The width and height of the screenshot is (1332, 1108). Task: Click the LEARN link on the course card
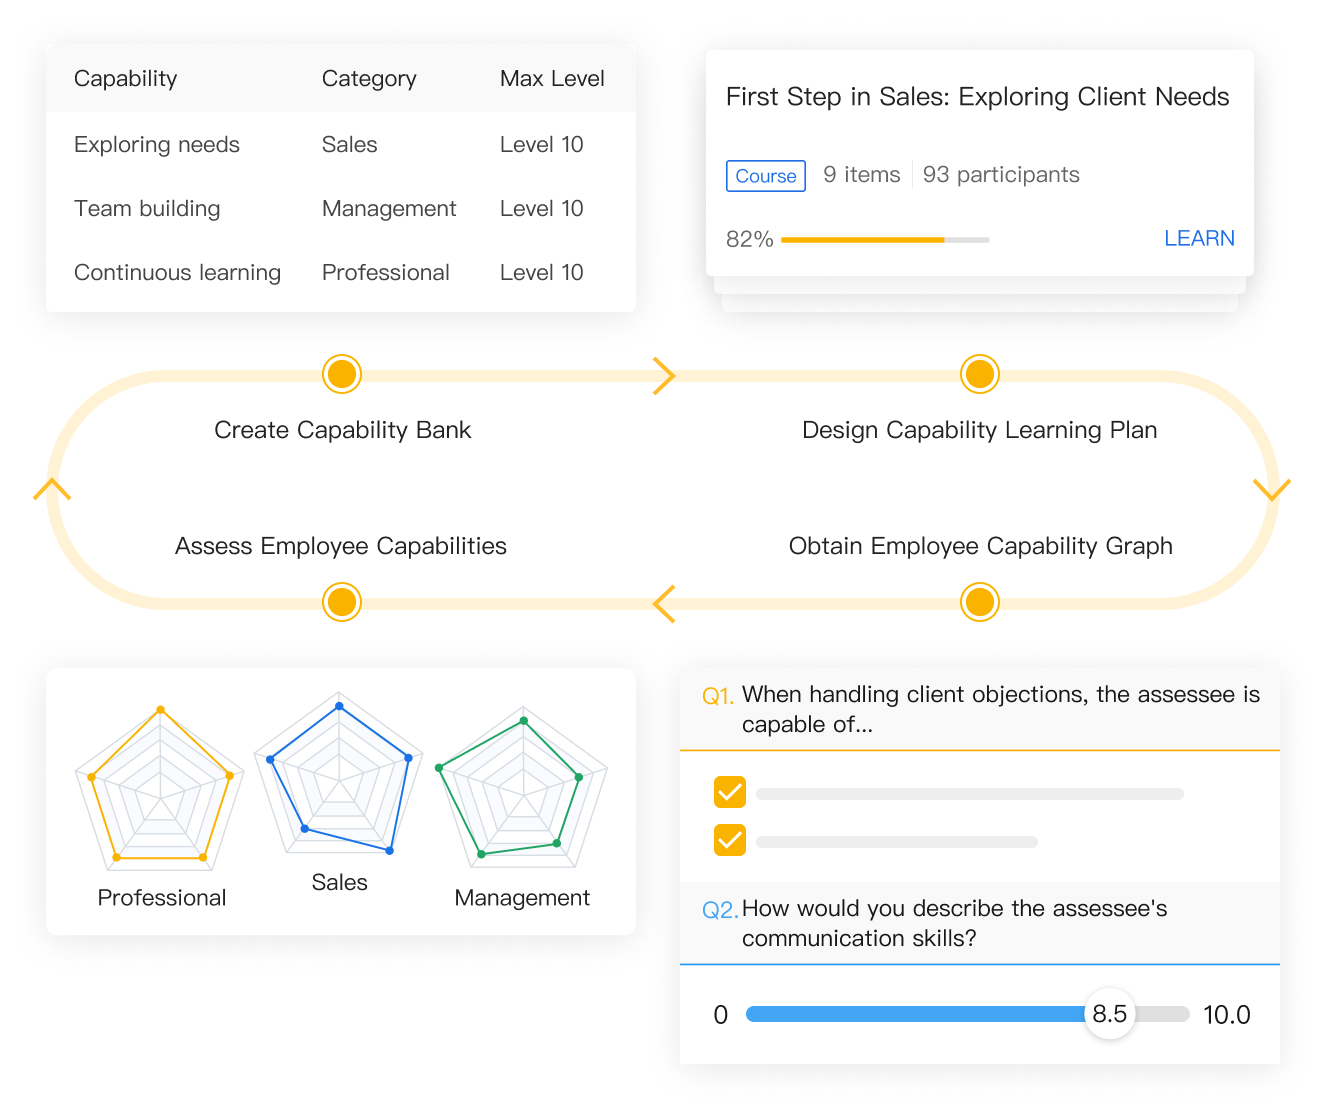1199,238
